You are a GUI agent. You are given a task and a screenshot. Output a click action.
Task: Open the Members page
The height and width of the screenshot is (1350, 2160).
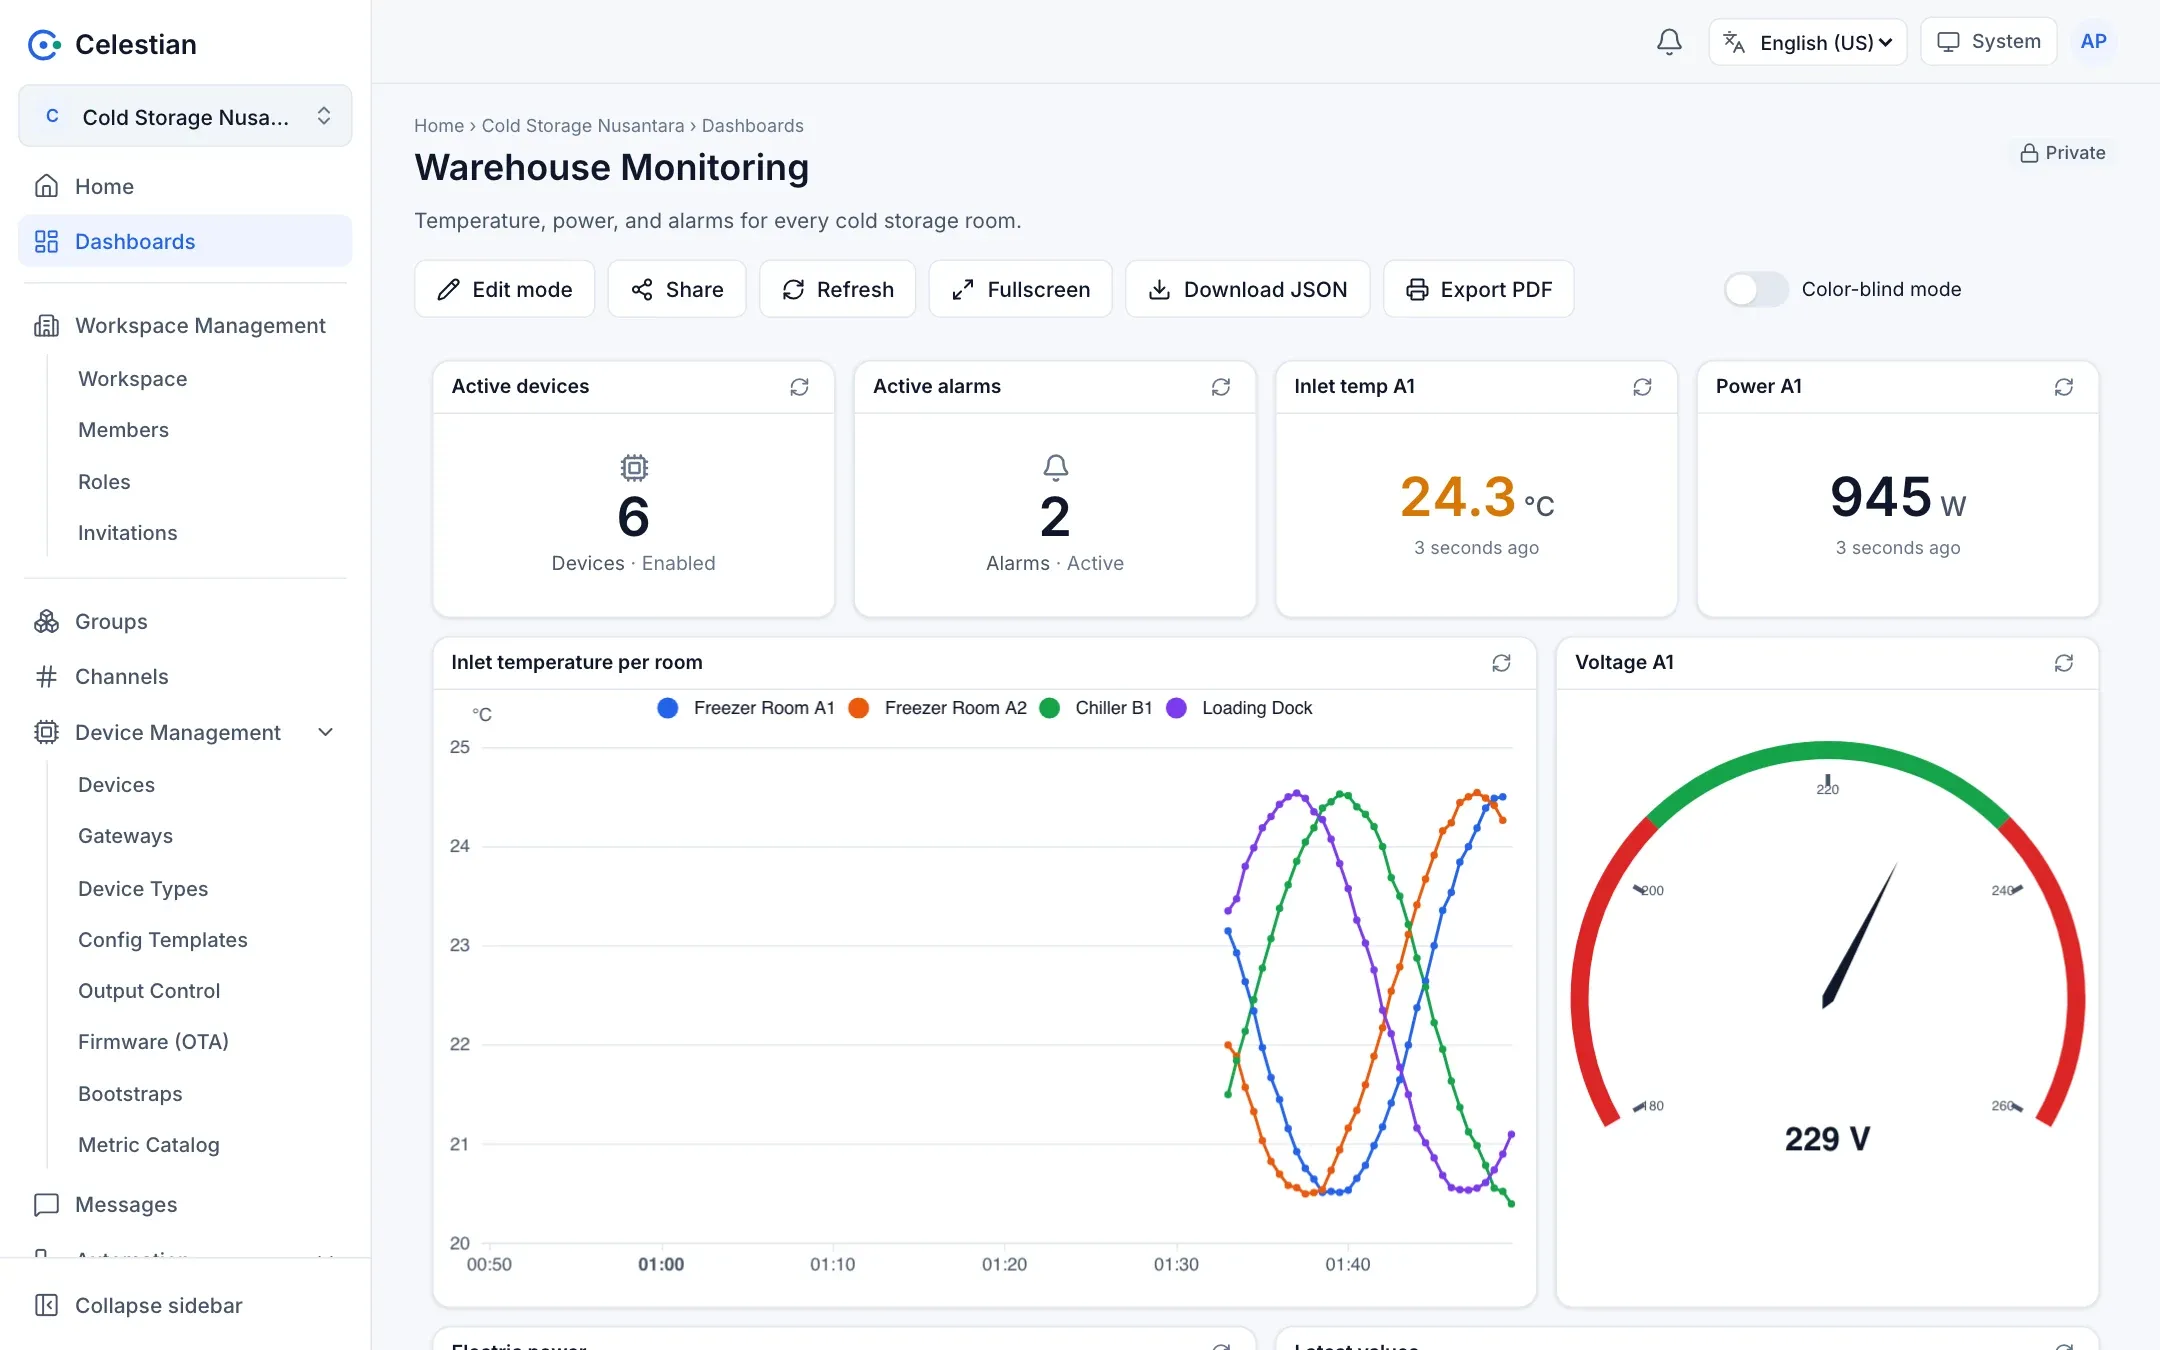[123, 430]
